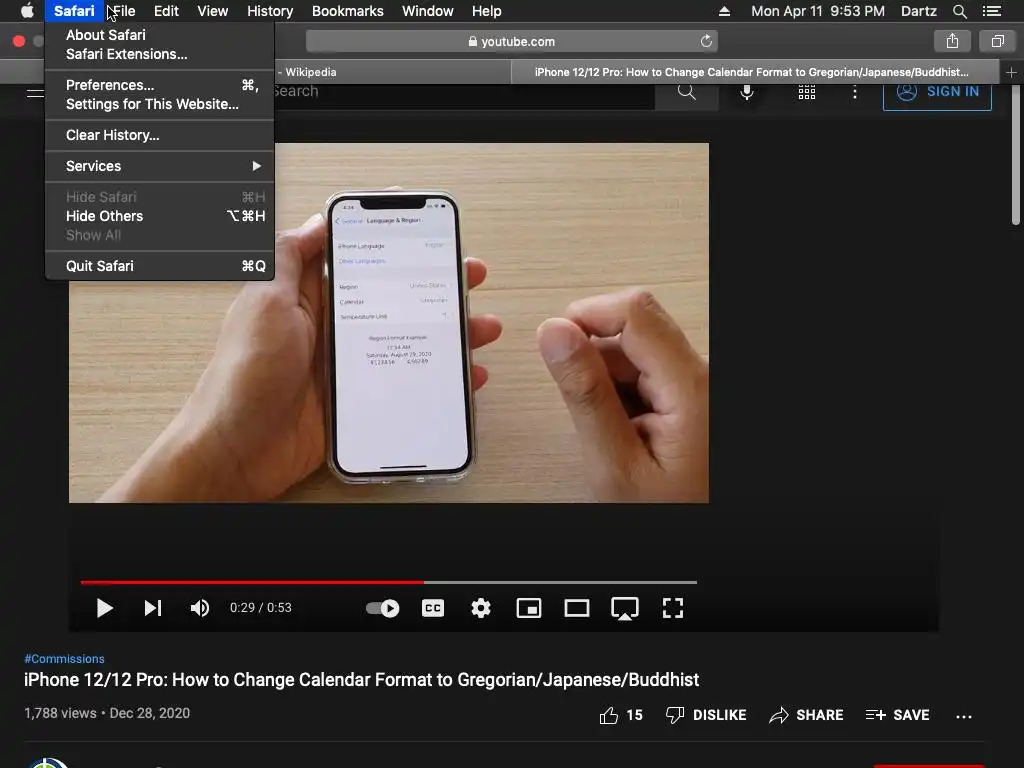Screen dimensions: 1024x768
Task: Click the page vertical scrollbar
Action: 1016,157
